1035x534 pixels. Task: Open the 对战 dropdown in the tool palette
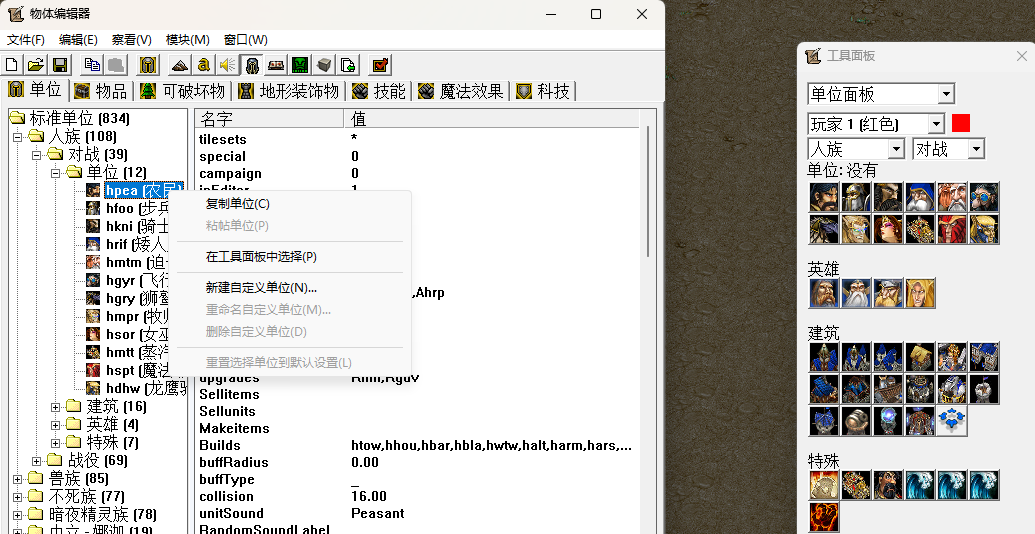(949, 149)
